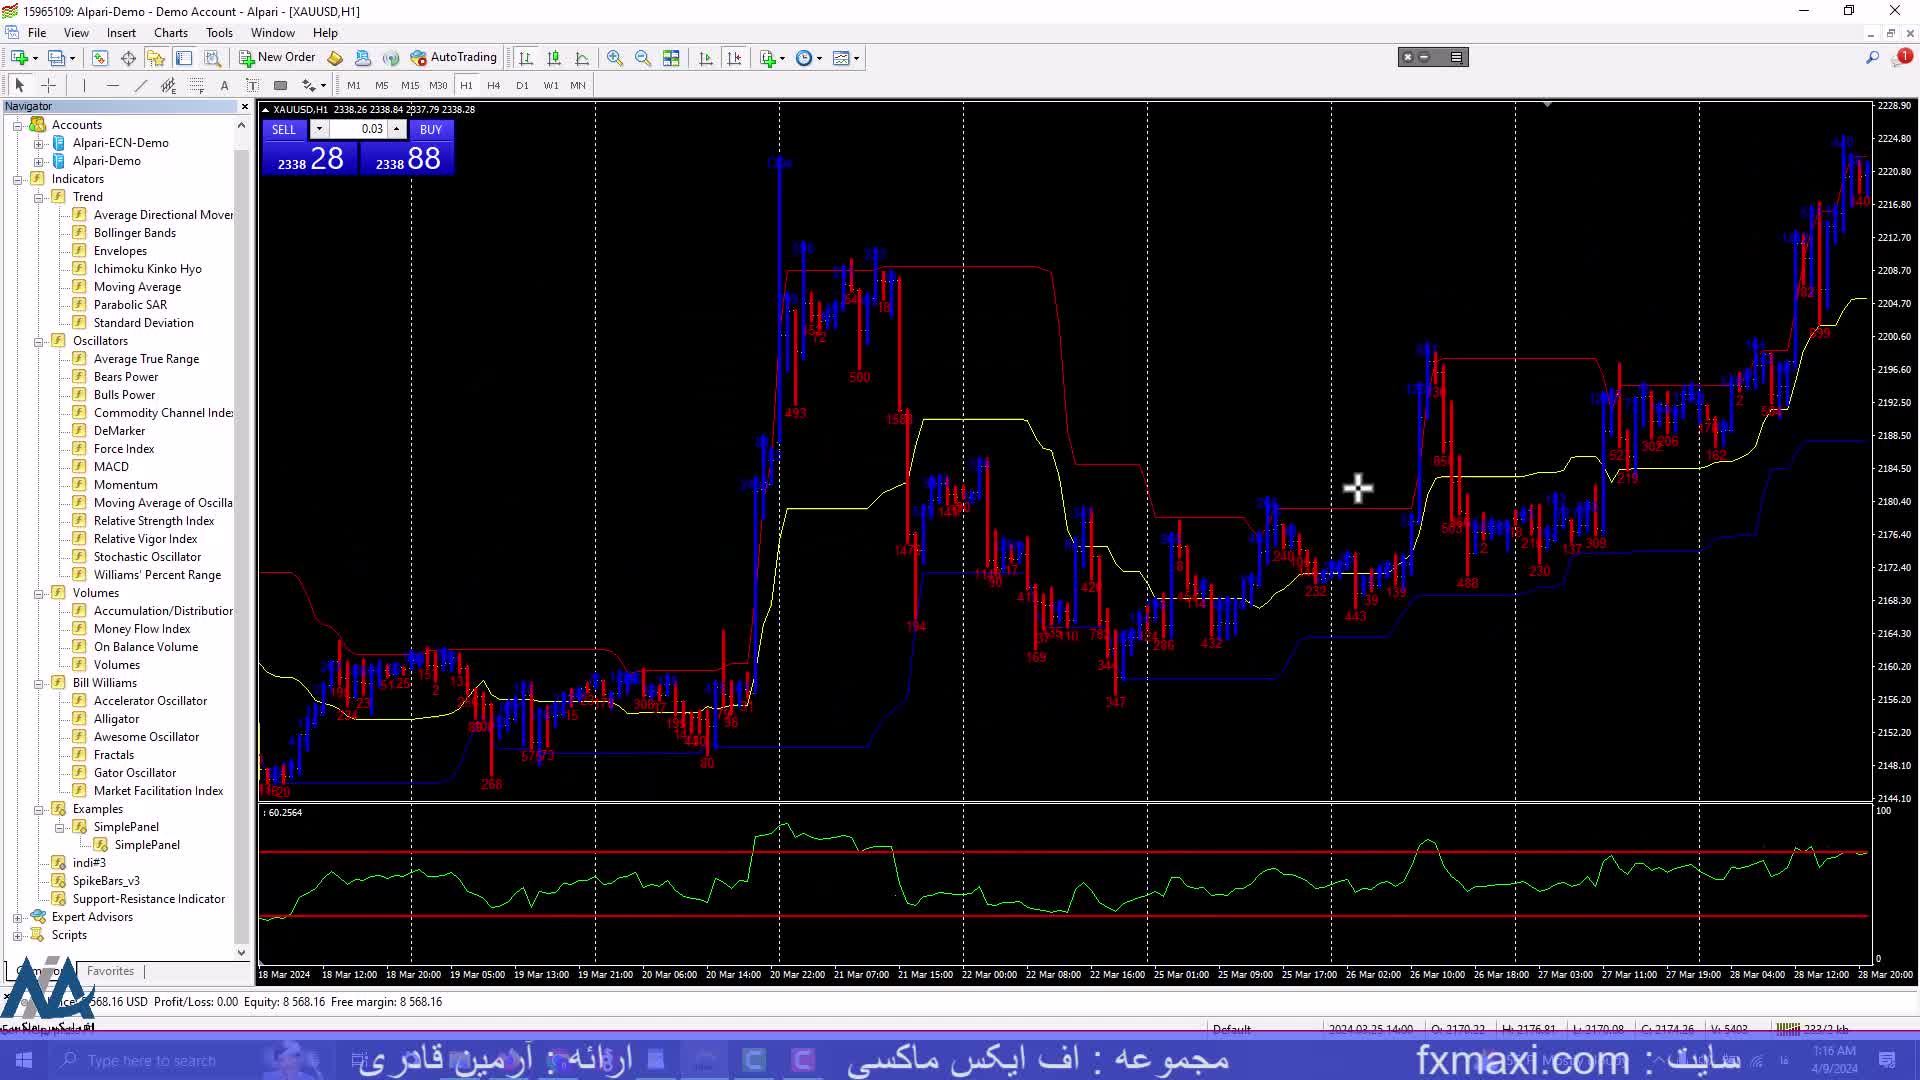
Task: Open the lot volume dropdown arrow
Action: tap(319, 129)
